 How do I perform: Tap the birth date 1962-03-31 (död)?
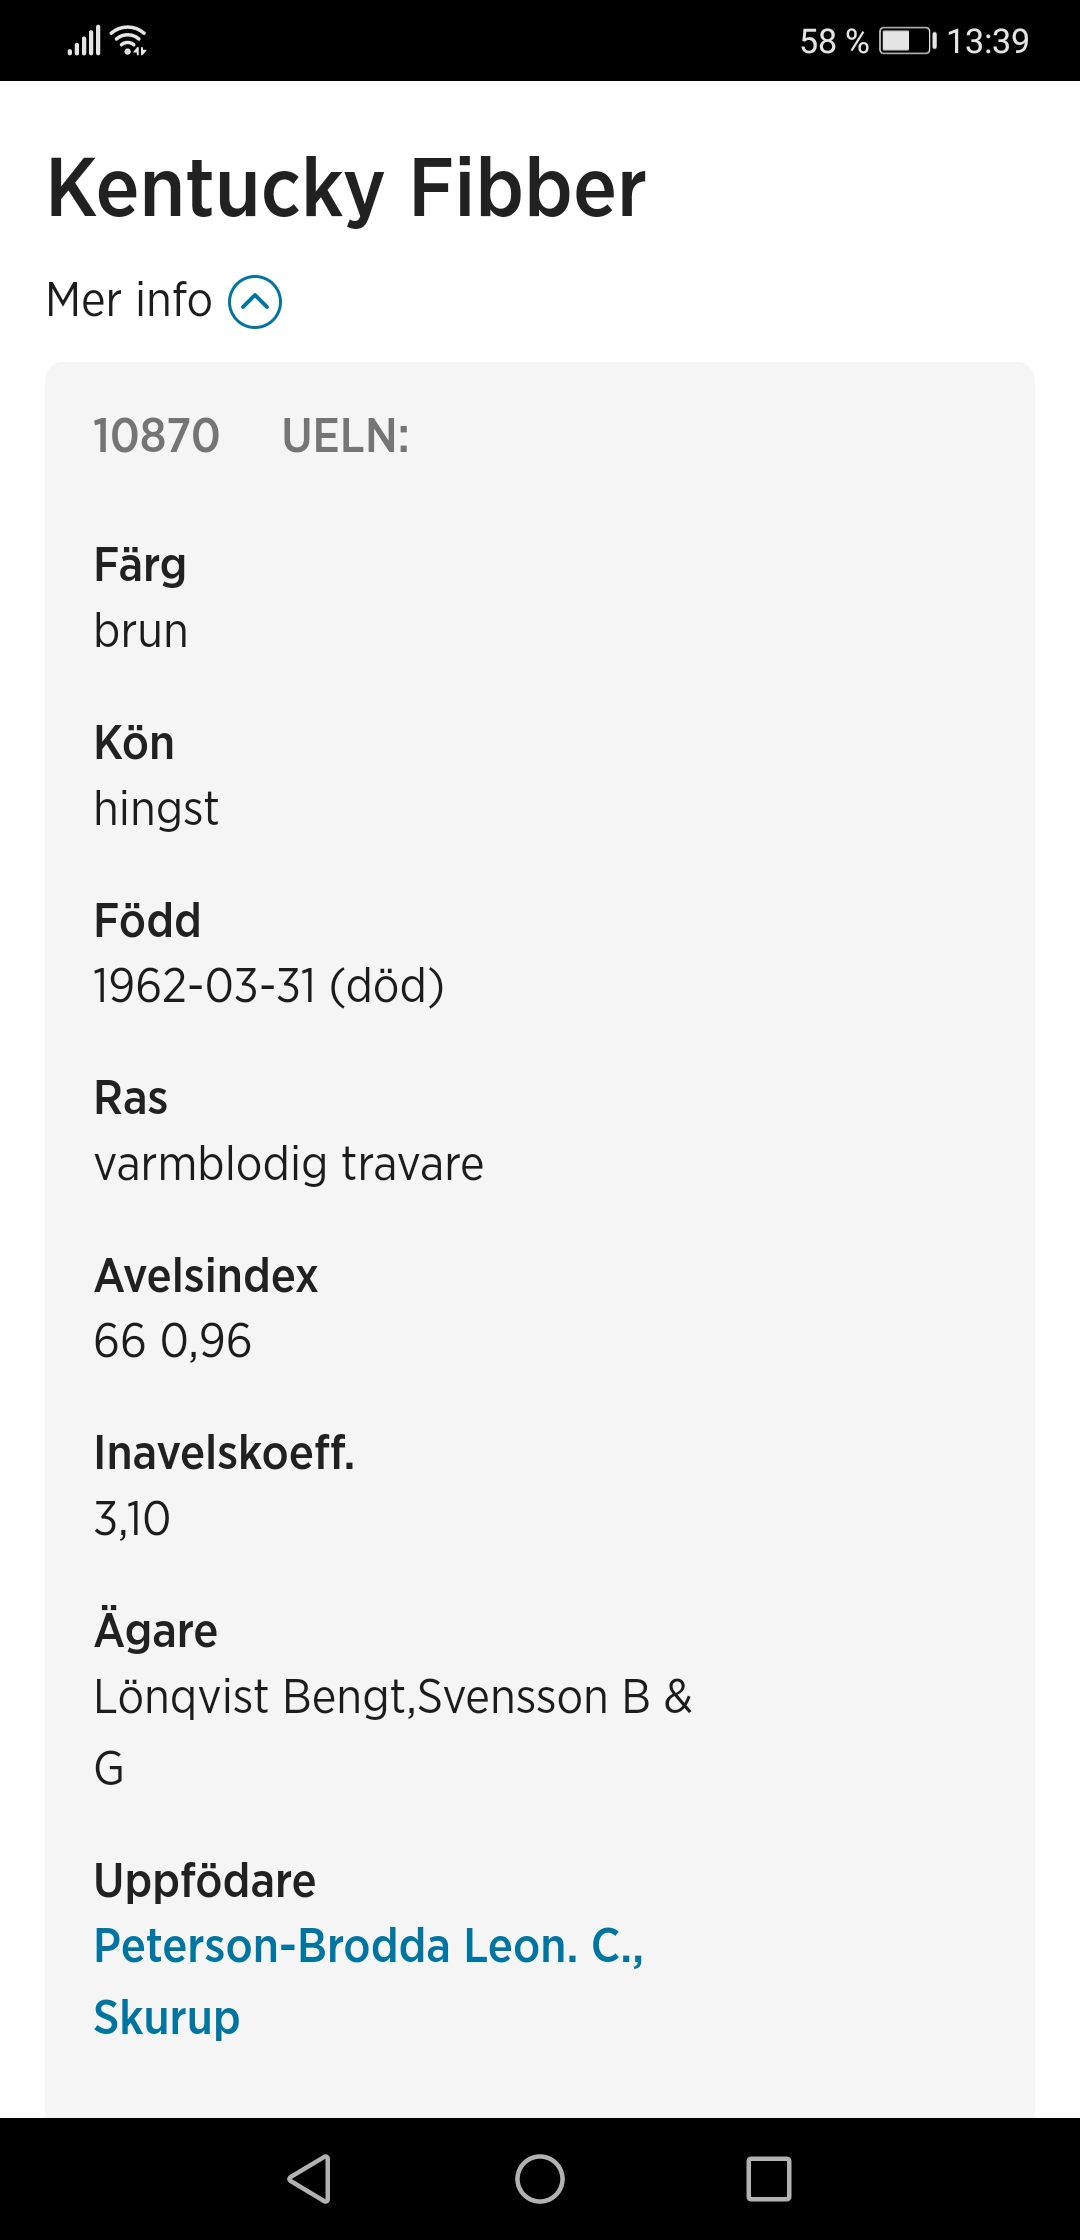pos(269,986)
